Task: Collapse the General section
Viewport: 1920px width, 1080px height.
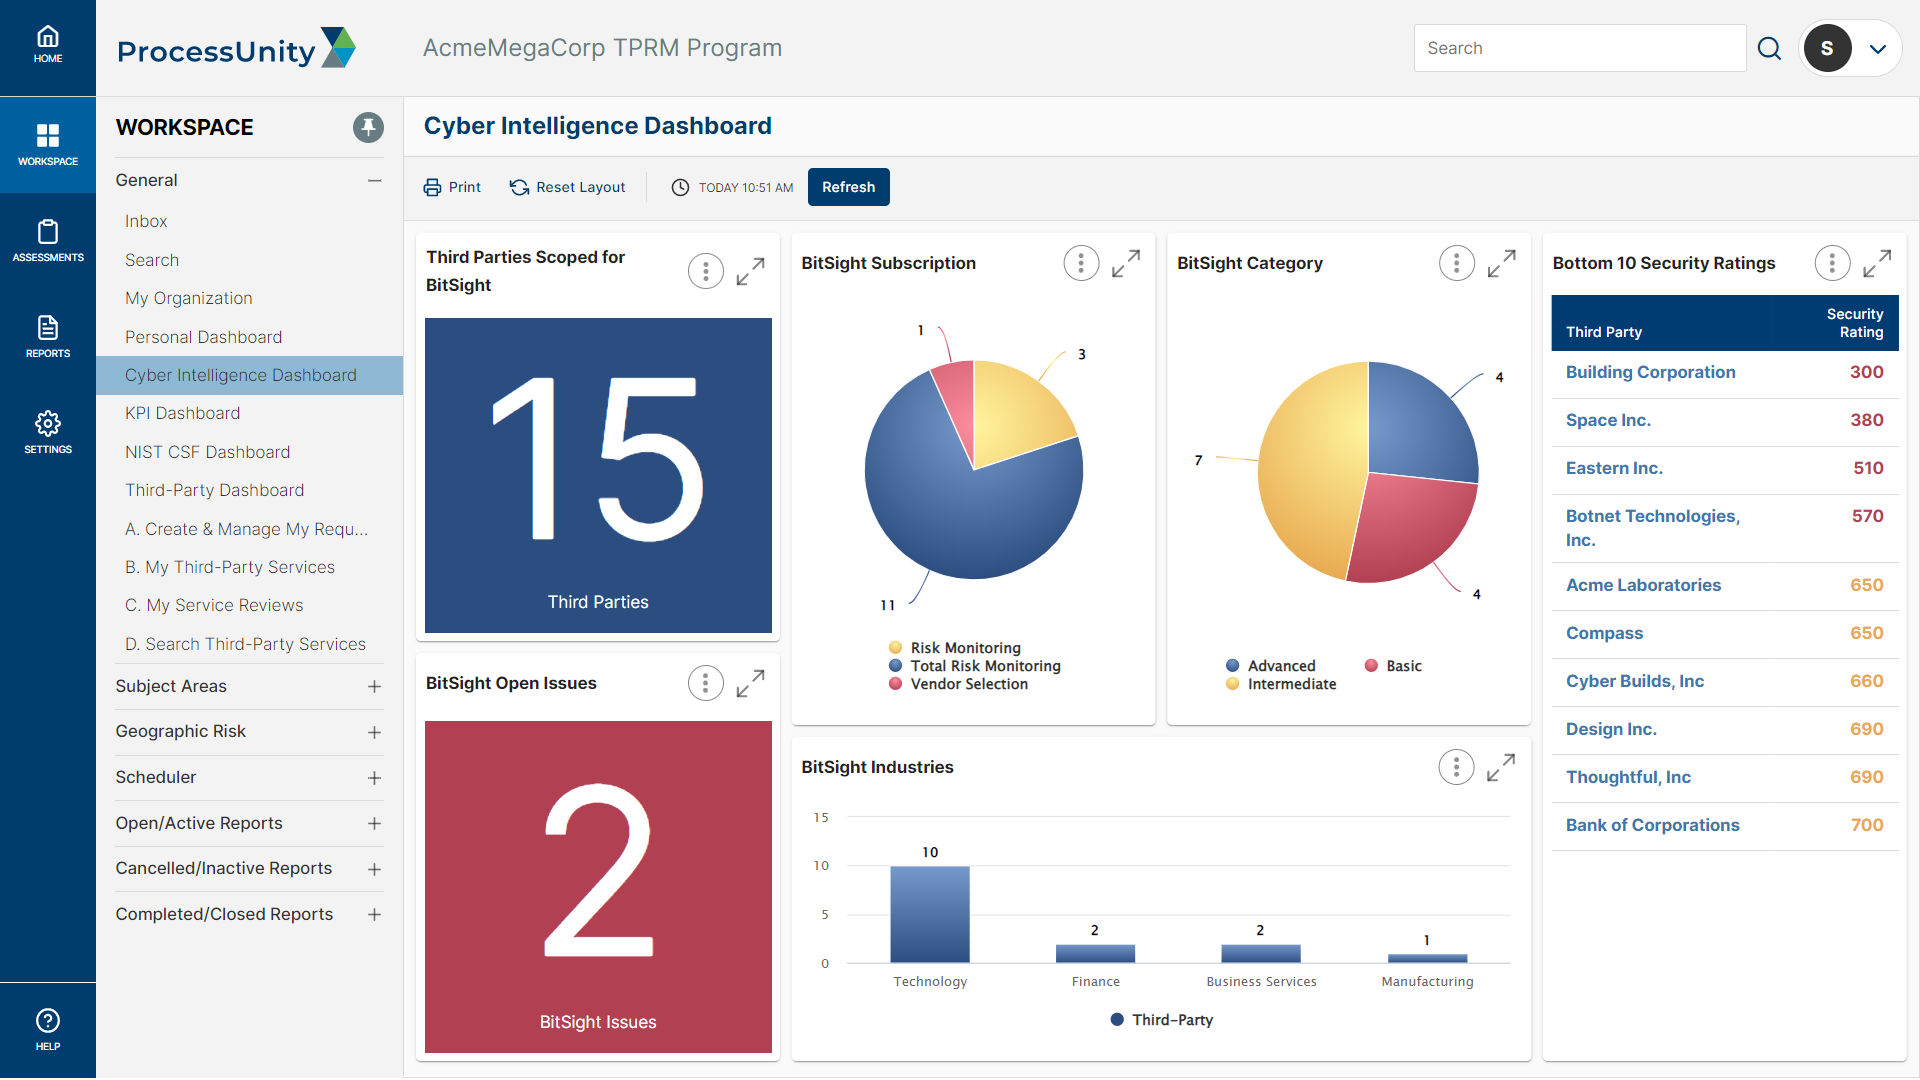Action: (375, 180)
